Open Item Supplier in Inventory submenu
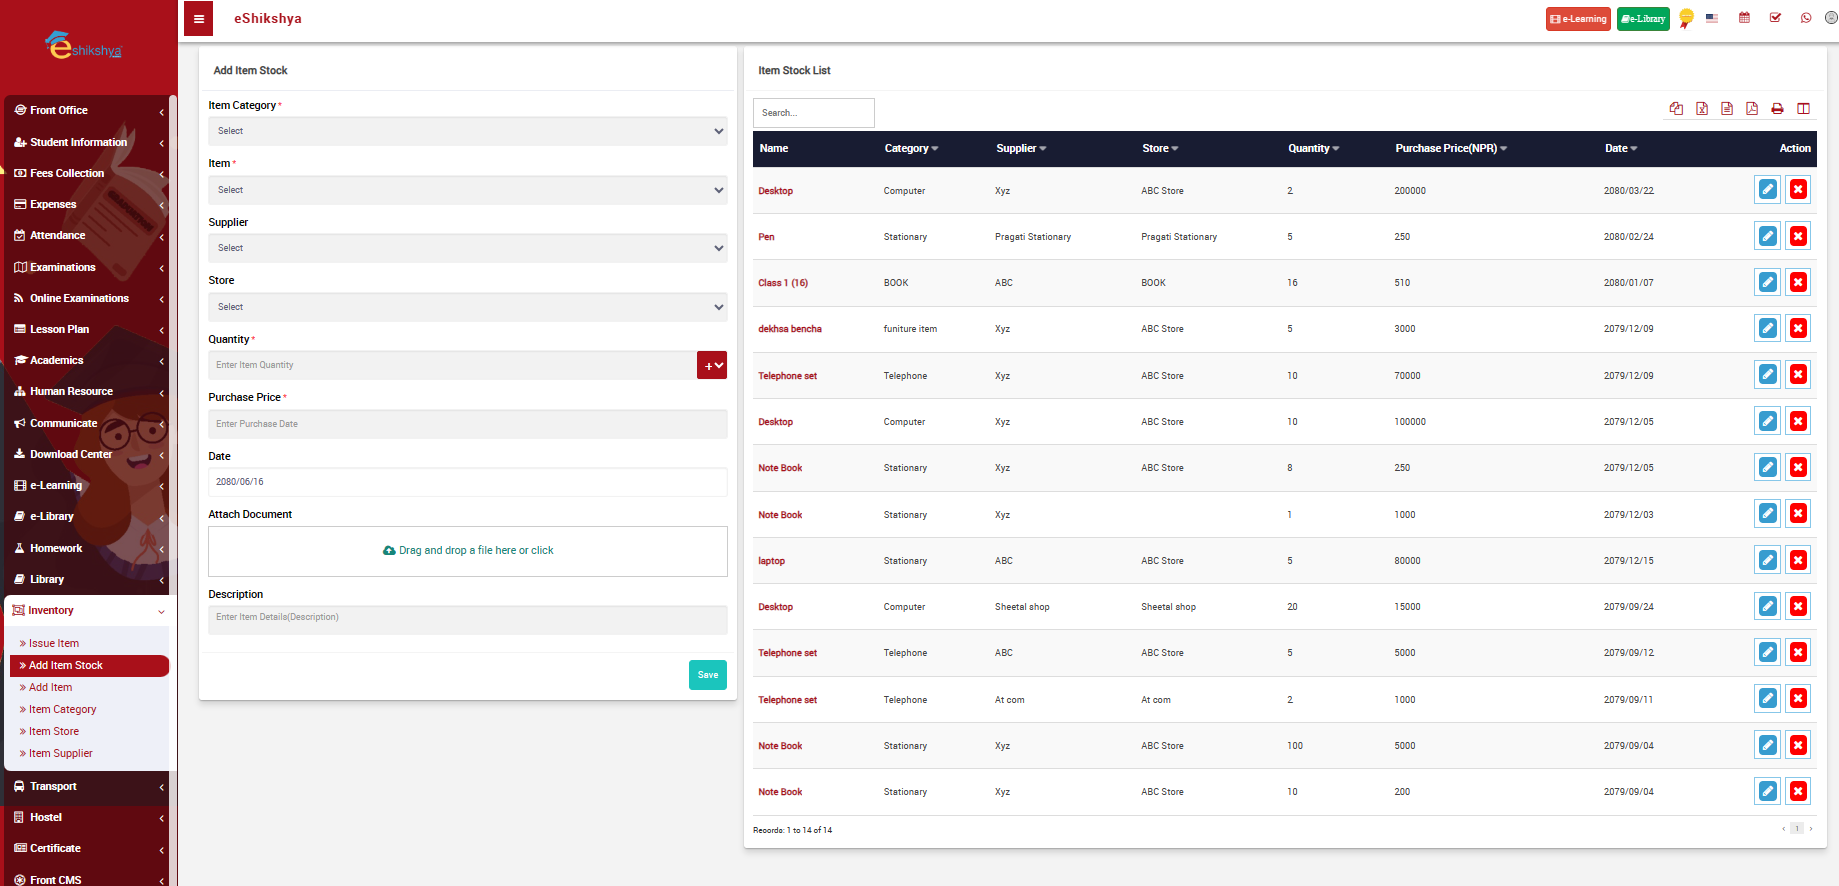1839x886 pixels. click(60, 753)
